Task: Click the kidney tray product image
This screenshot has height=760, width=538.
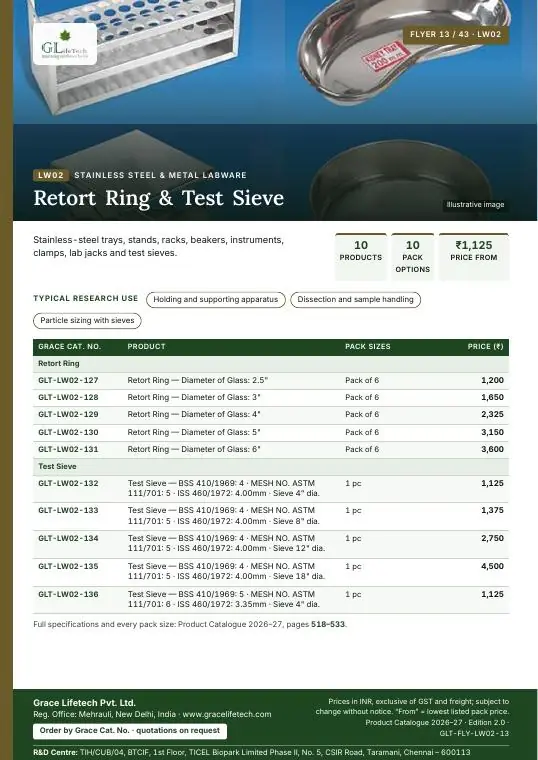Action: coord(402,53)
